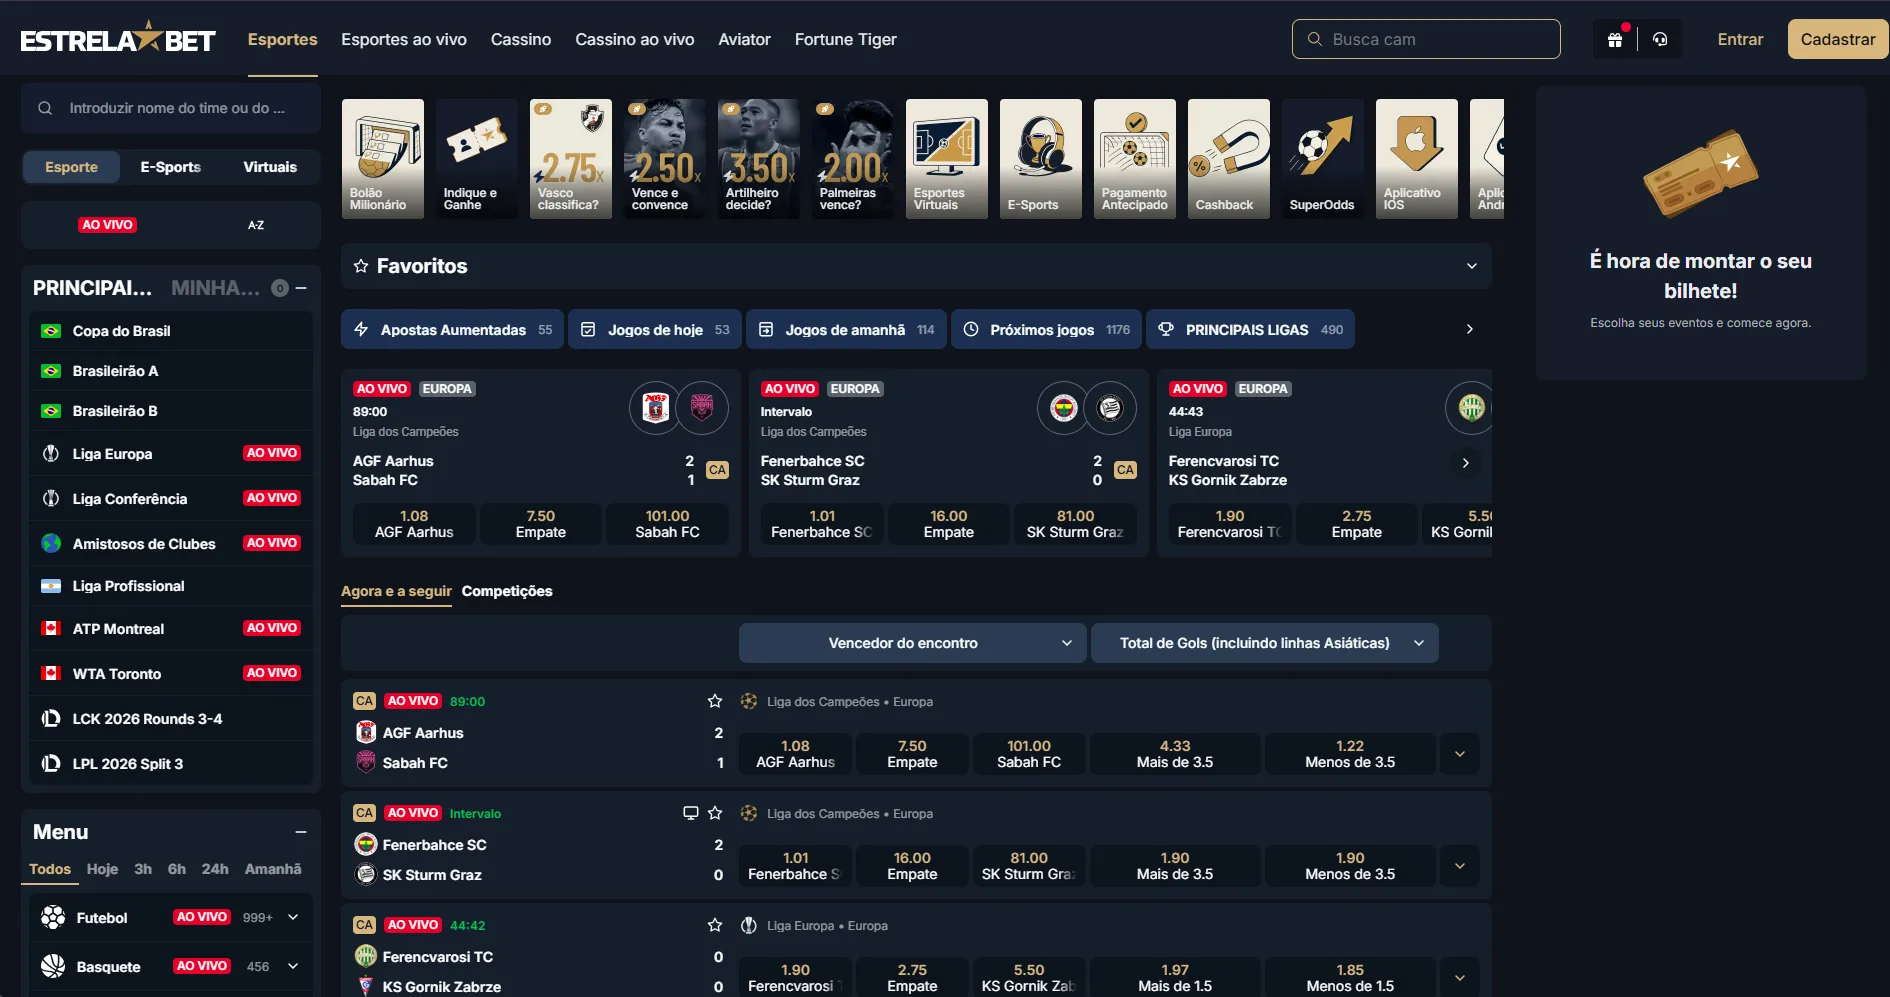This screenshot has width=1890, height=997.
Task: Collapse the Menu panel
Action: [x=301, y=832]
